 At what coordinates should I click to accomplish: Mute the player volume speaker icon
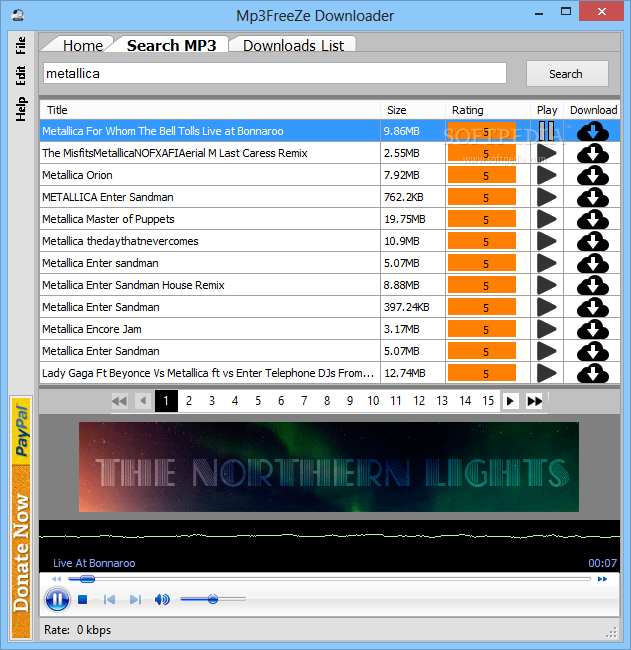pyautogui.click(x=162, y=599)
